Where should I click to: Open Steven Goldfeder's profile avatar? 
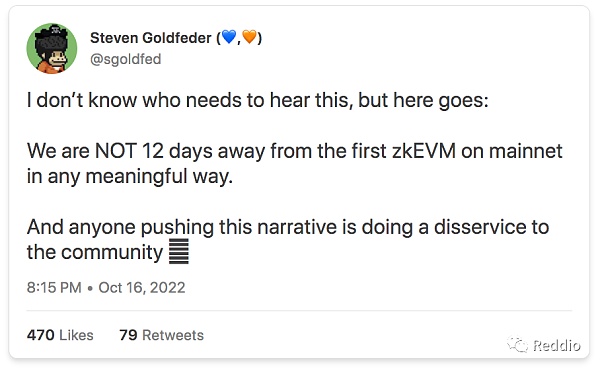tap(52, 48)
